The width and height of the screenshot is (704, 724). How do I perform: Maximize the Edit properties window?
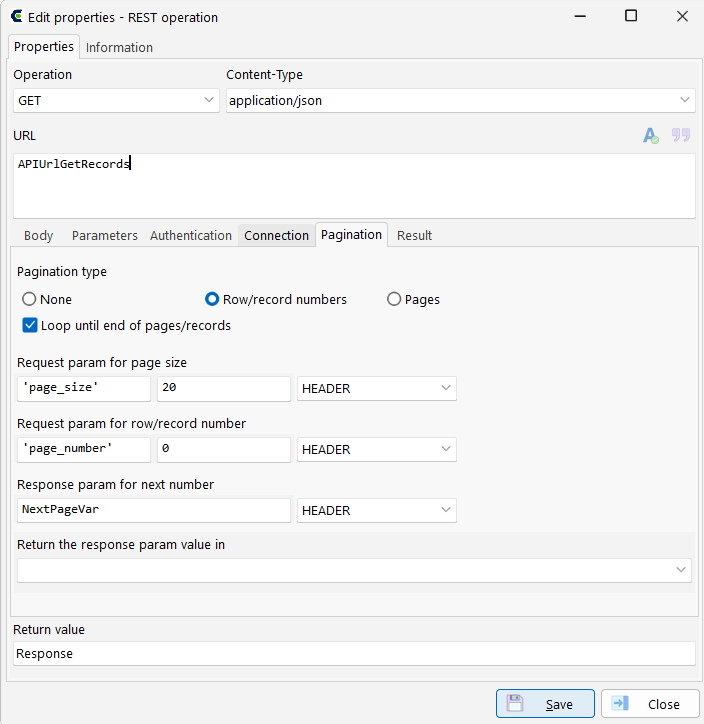pyautogui.click(x=631, y=16)
